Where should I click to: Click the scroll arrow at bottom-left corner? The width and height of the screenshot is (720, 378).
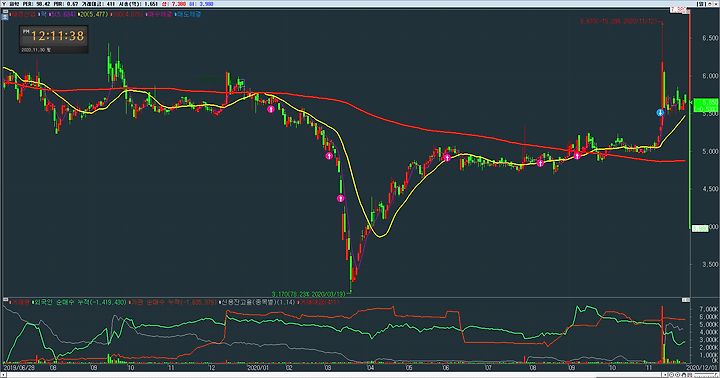[3, 375]
